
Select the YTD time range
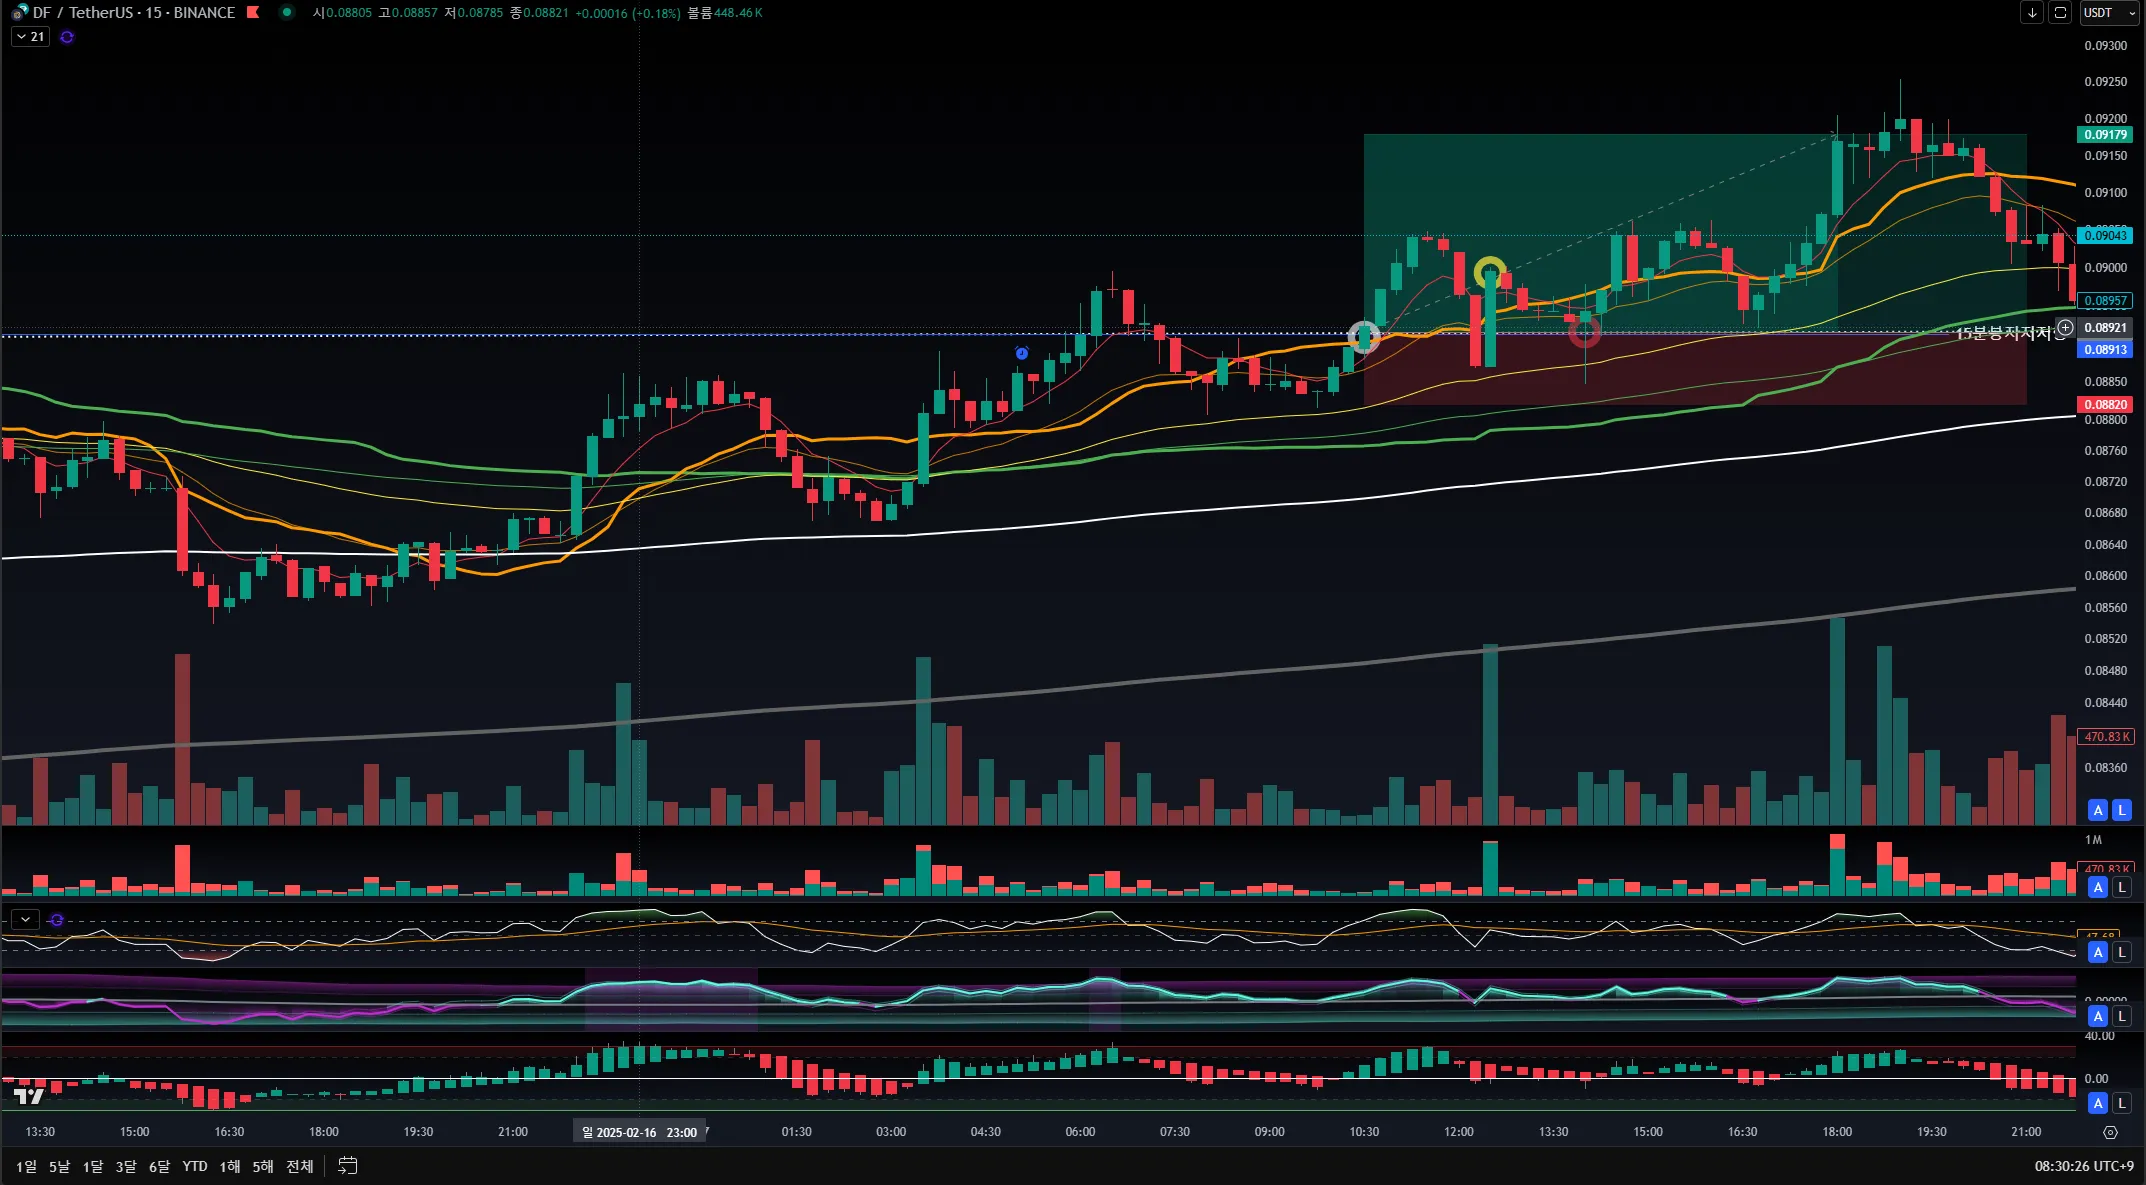pyautogui.click(x=194, y=1166)
